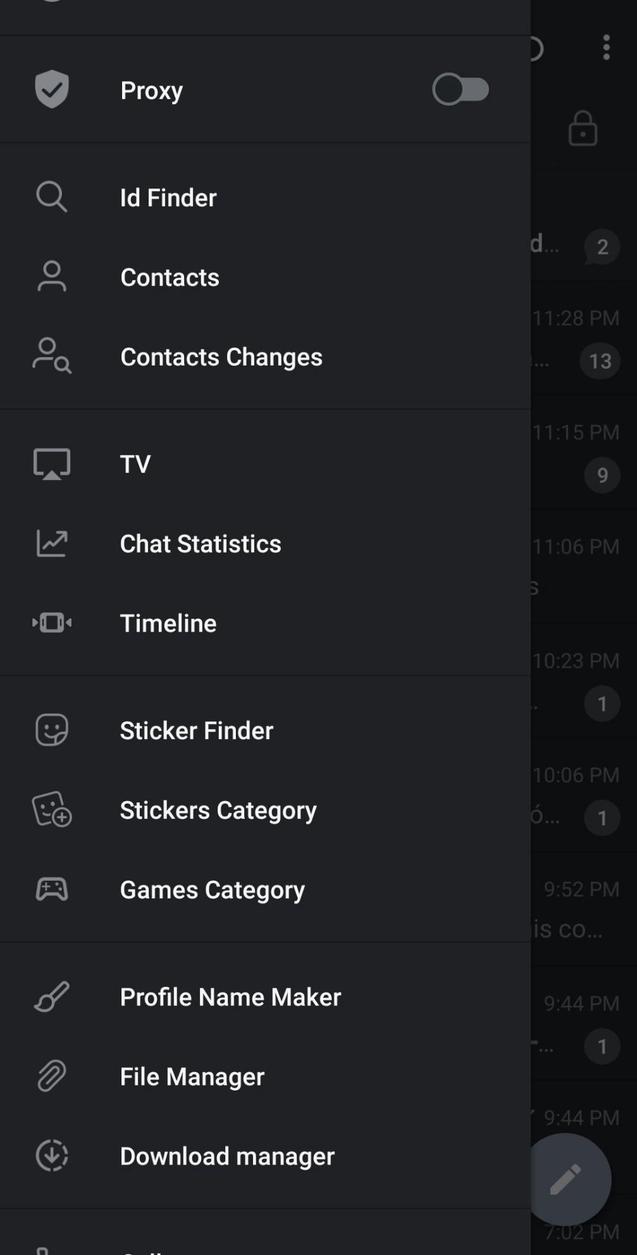Image resolution: width=637 pixels, height=1255 pixels.
Task: Select the Profile Name Maker brush icon
Action: click(x=50, y=996)
